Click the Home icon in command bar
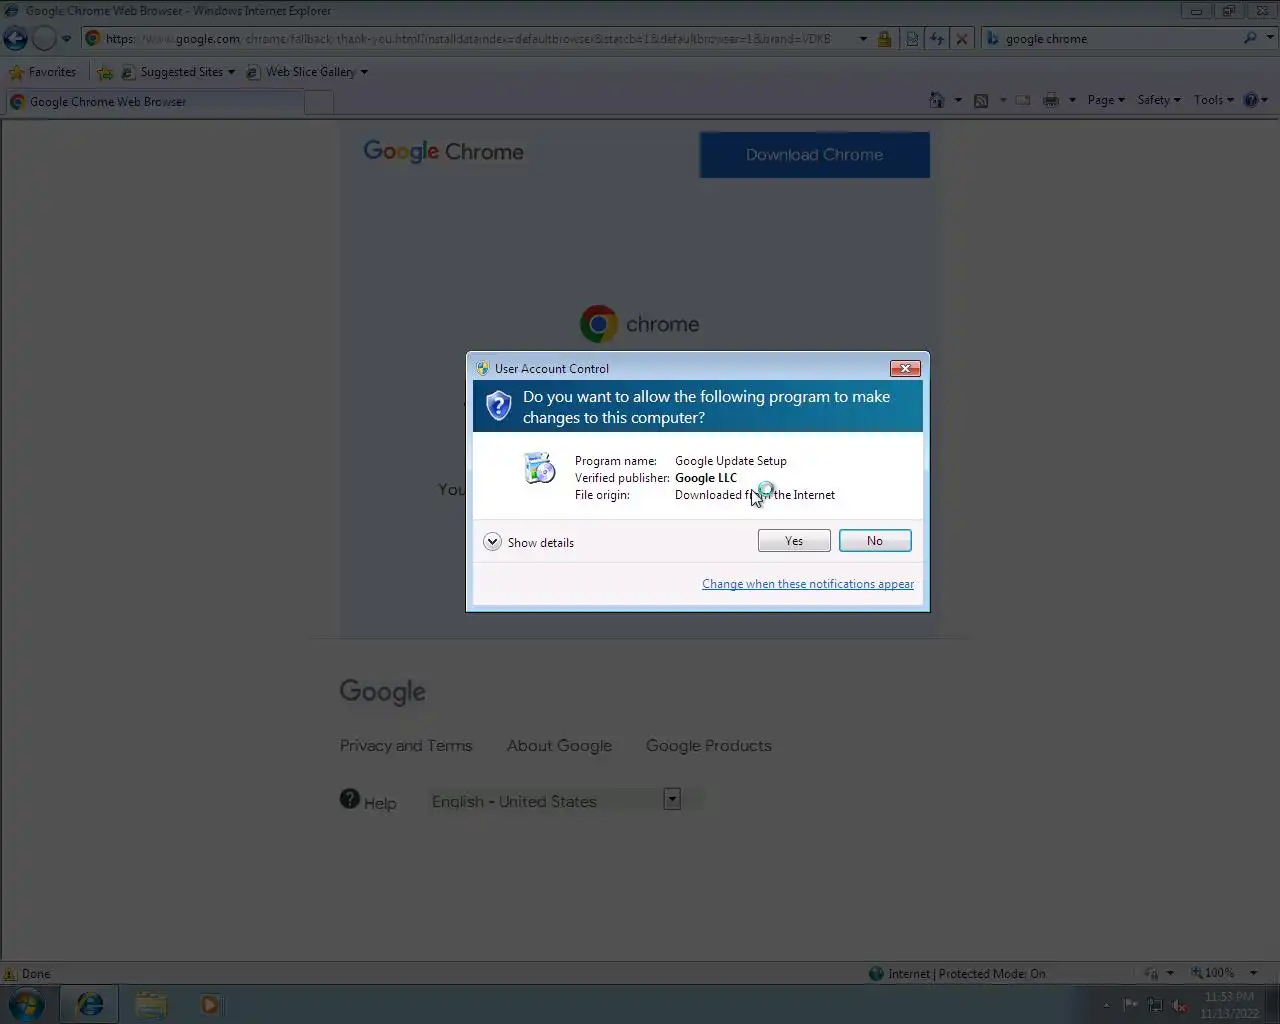1280x1024 pixels. click(937, 100)
